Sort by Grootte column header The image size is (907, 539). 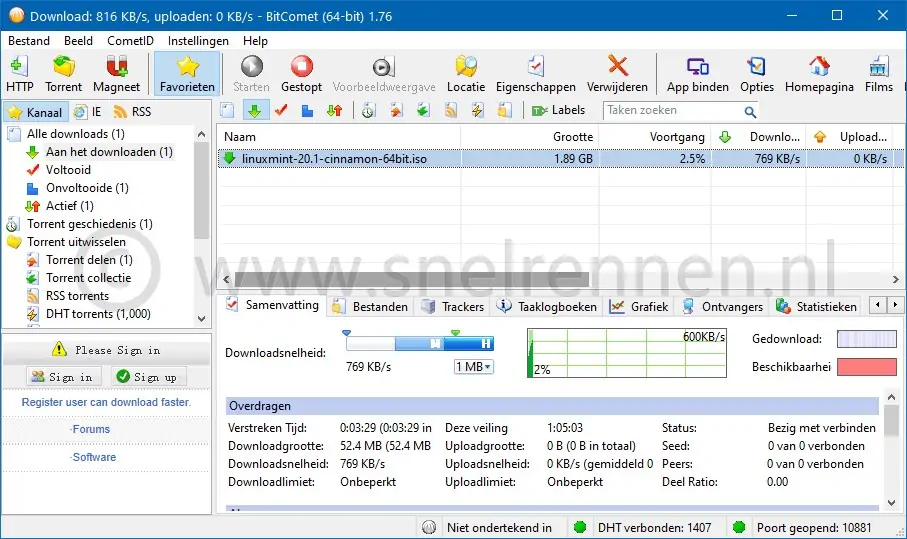point(529,137)
